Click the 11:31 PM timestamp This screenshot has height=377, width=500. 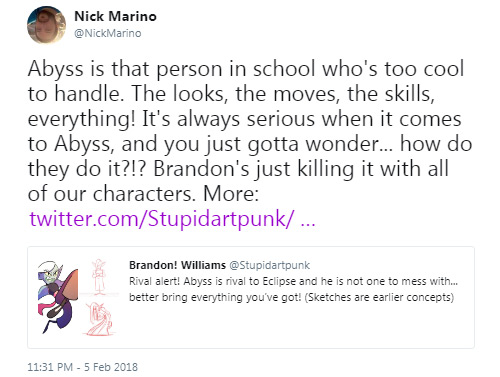pyautogui.click(x=50, y=367)
